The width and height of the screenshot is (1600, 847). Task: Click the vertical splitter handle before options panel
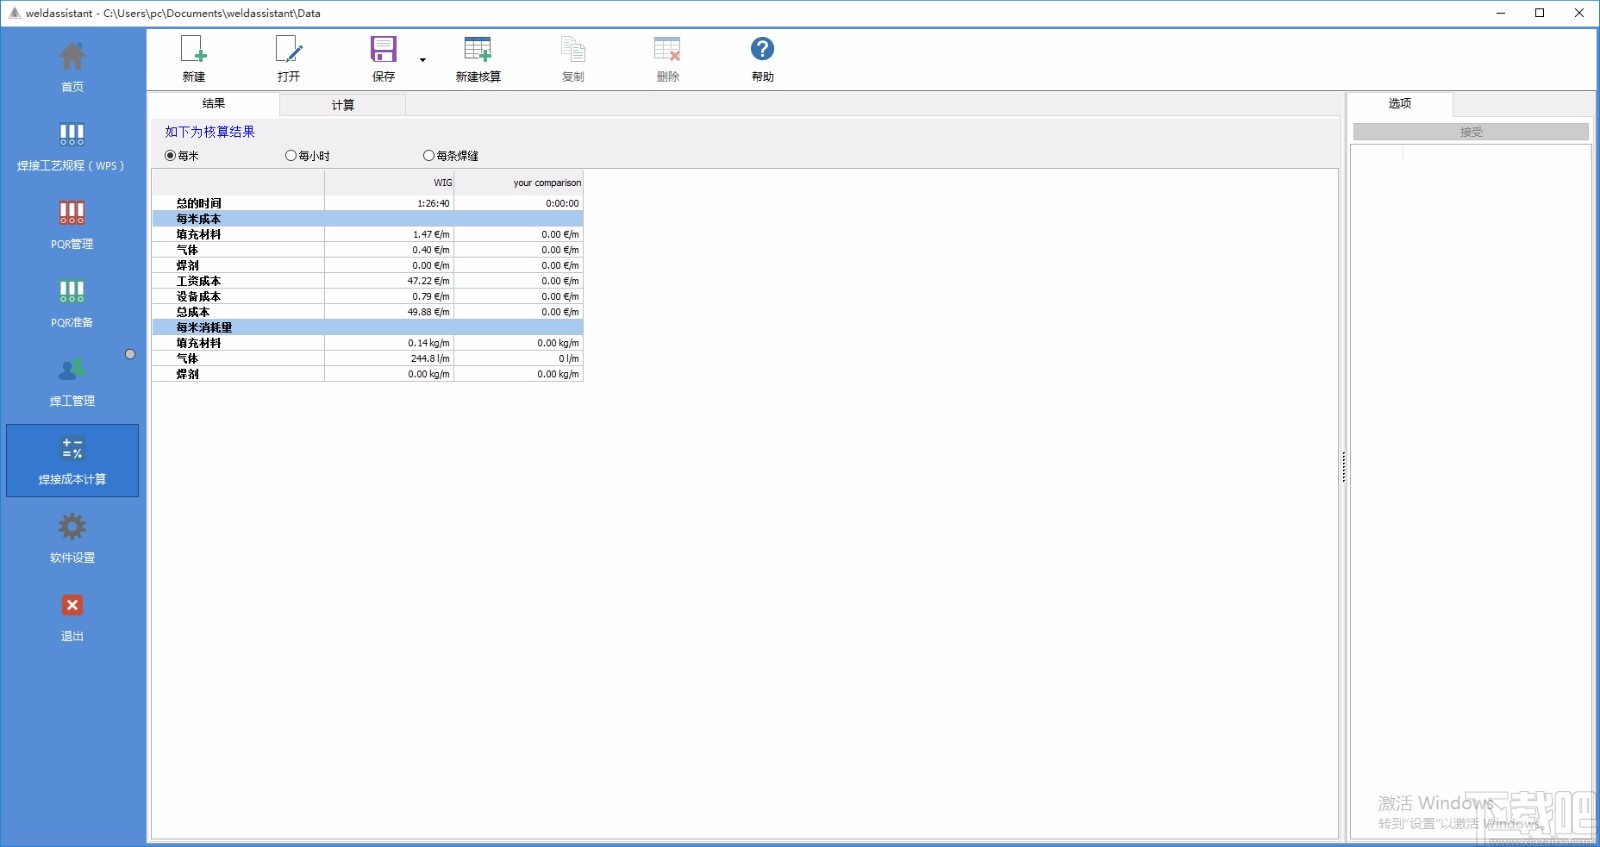(x=1343, y=467)
